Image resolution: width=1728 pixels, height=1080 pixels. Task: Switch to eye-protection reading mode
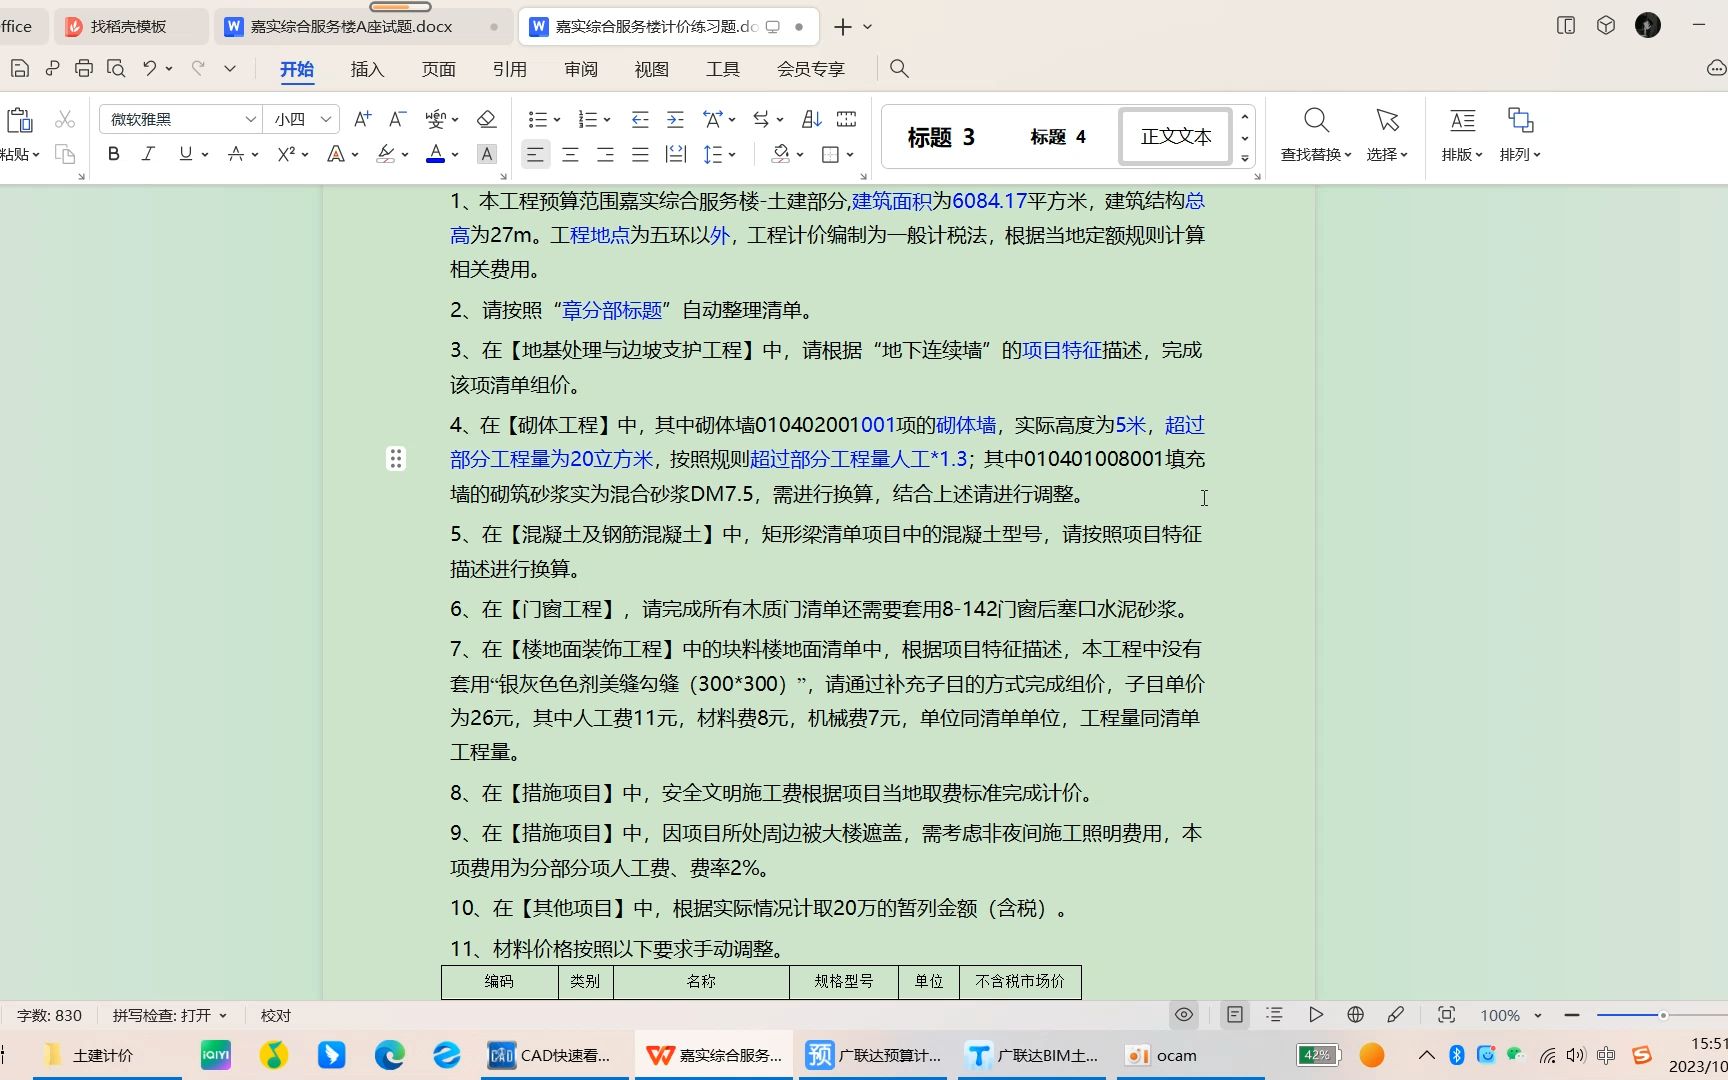coord(1184,1014)
